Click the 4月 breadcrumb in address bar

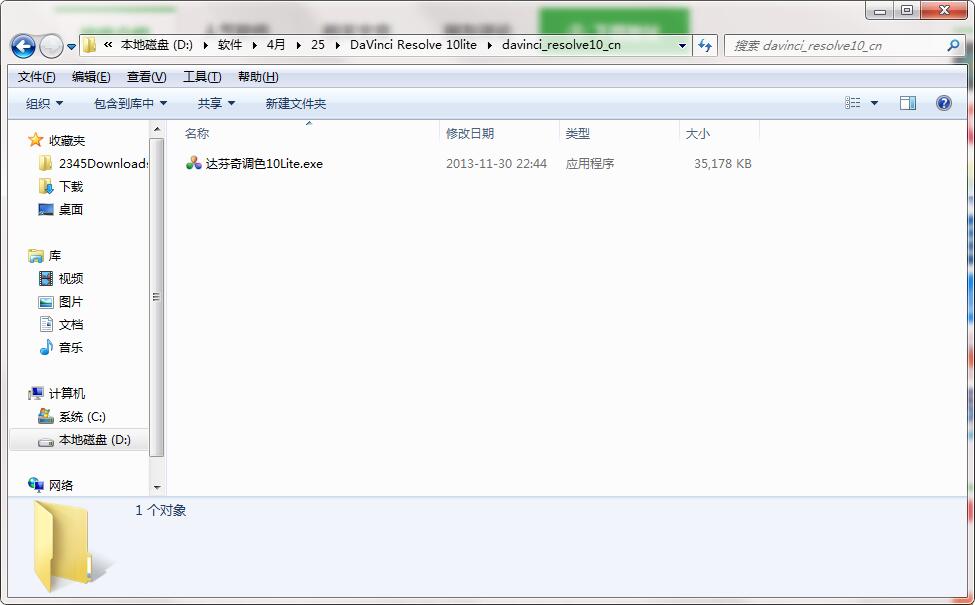pyautogui.click(x=276, y=45)
